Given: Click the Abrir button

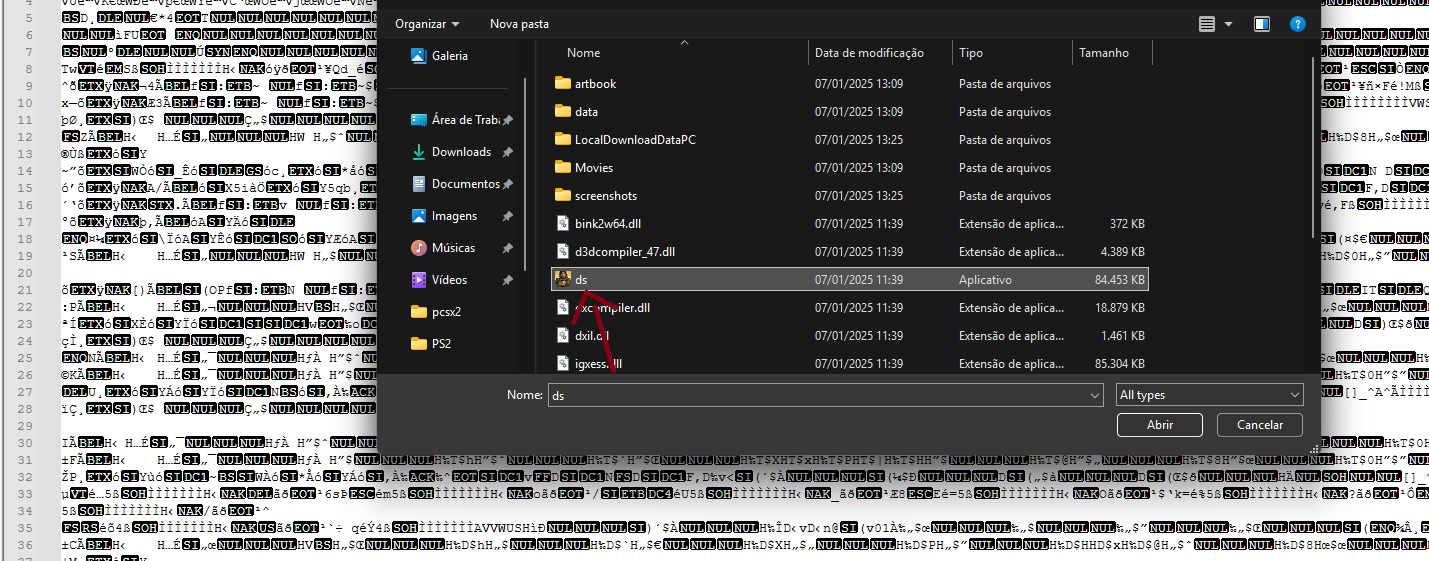Looking at the screenshot, I should [1160, 425].
